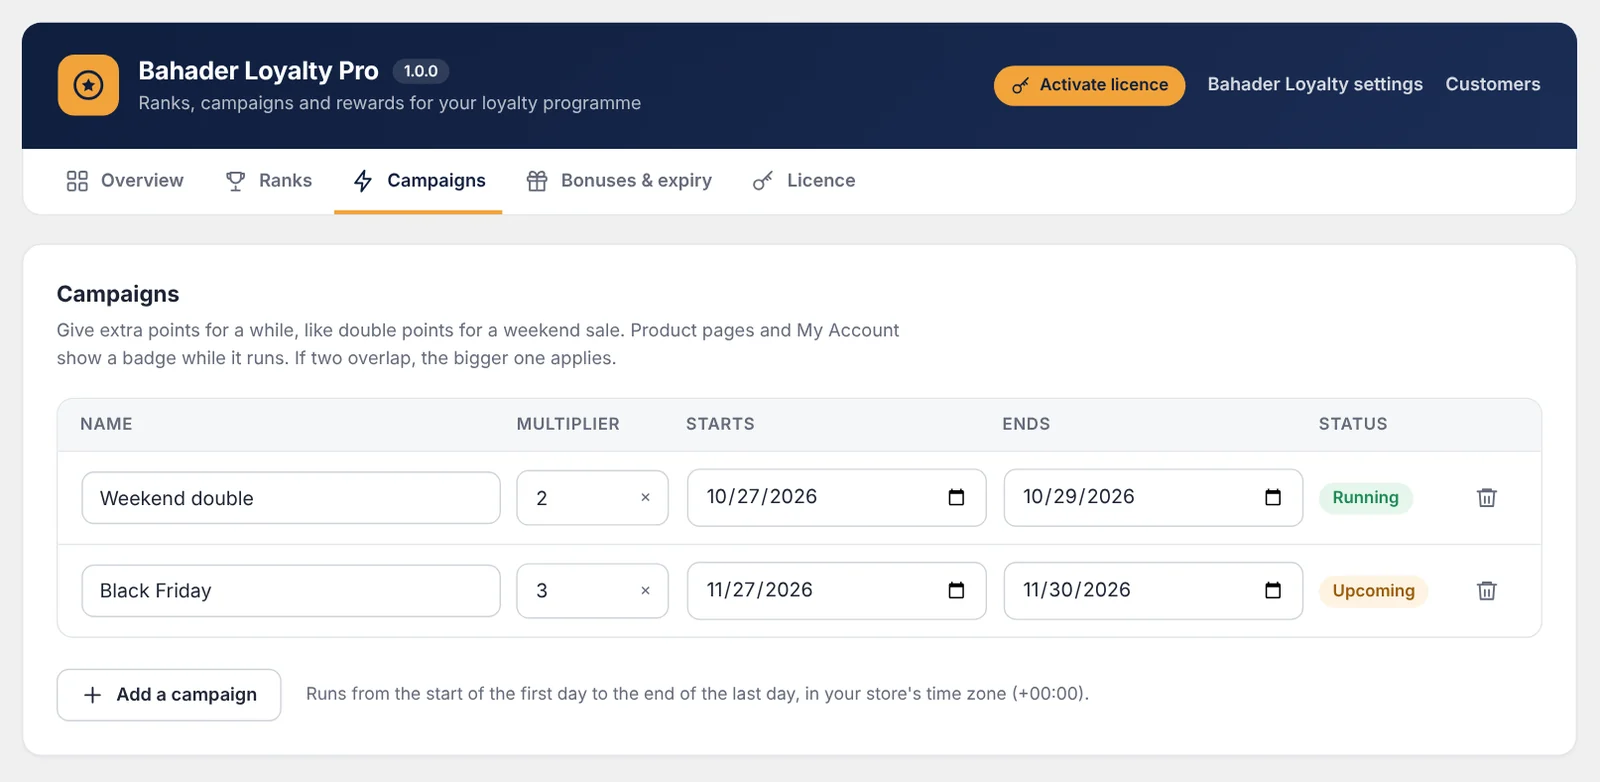Screen dimensions: 1600x782
Task: Go to the Customers page
Action: click(x=1493, y=85)
